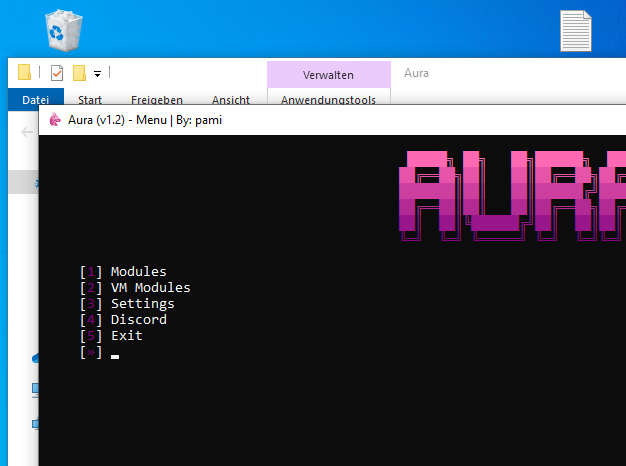Click the Verwalten contextual tab header
626x466 pixels.
point(328,74)
